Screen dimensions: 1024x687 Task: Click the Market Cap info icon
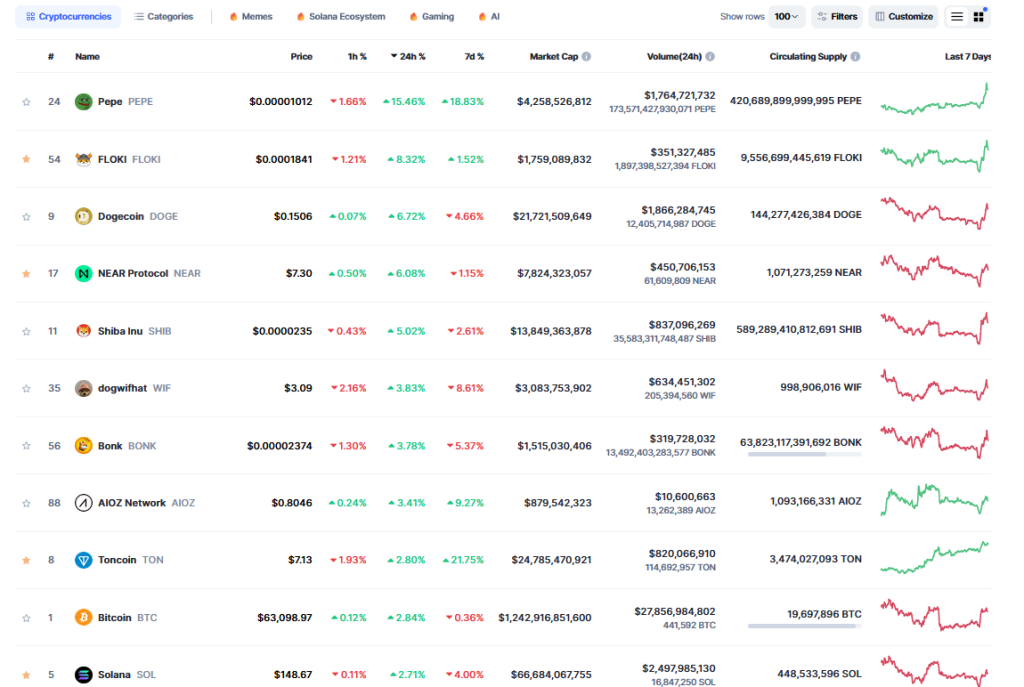click(586, 57)
